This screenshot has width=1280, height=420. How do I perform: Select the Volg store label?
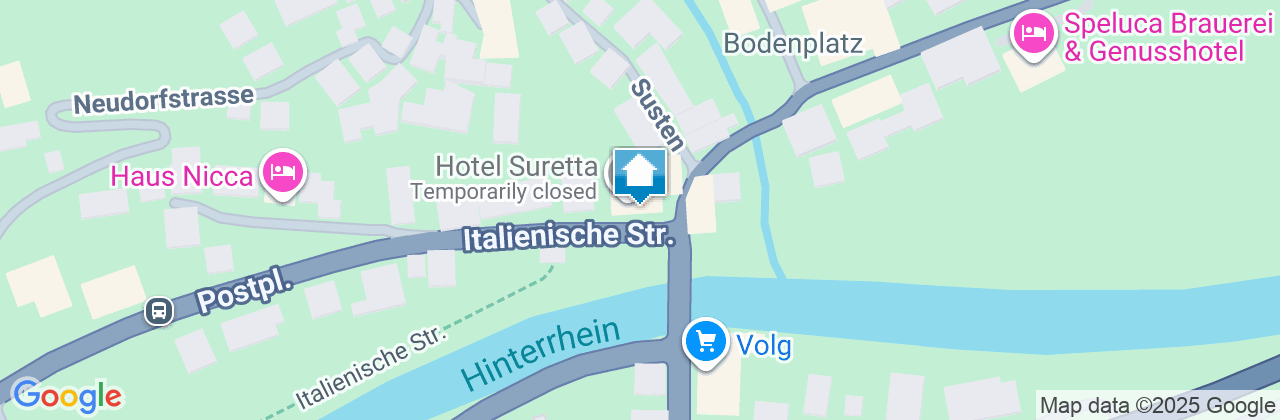[x=764, y=346]
